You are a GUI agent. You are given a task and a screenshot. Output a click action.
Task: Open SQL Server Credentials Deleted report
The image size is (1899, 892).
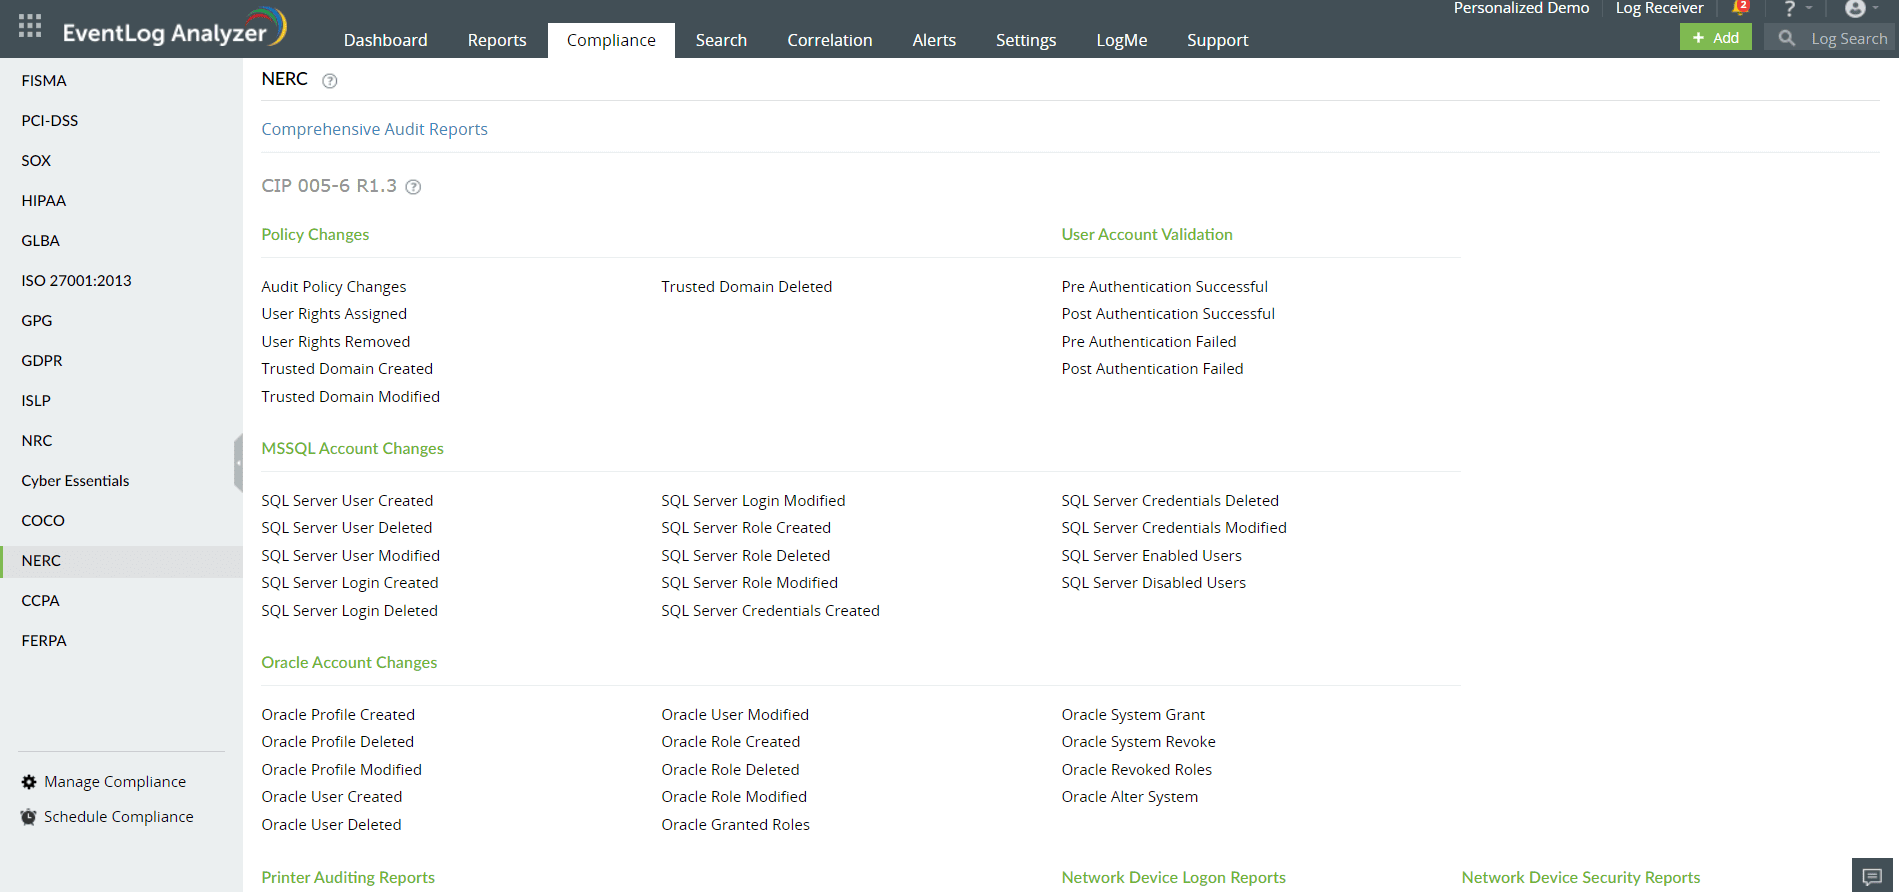1170,501
